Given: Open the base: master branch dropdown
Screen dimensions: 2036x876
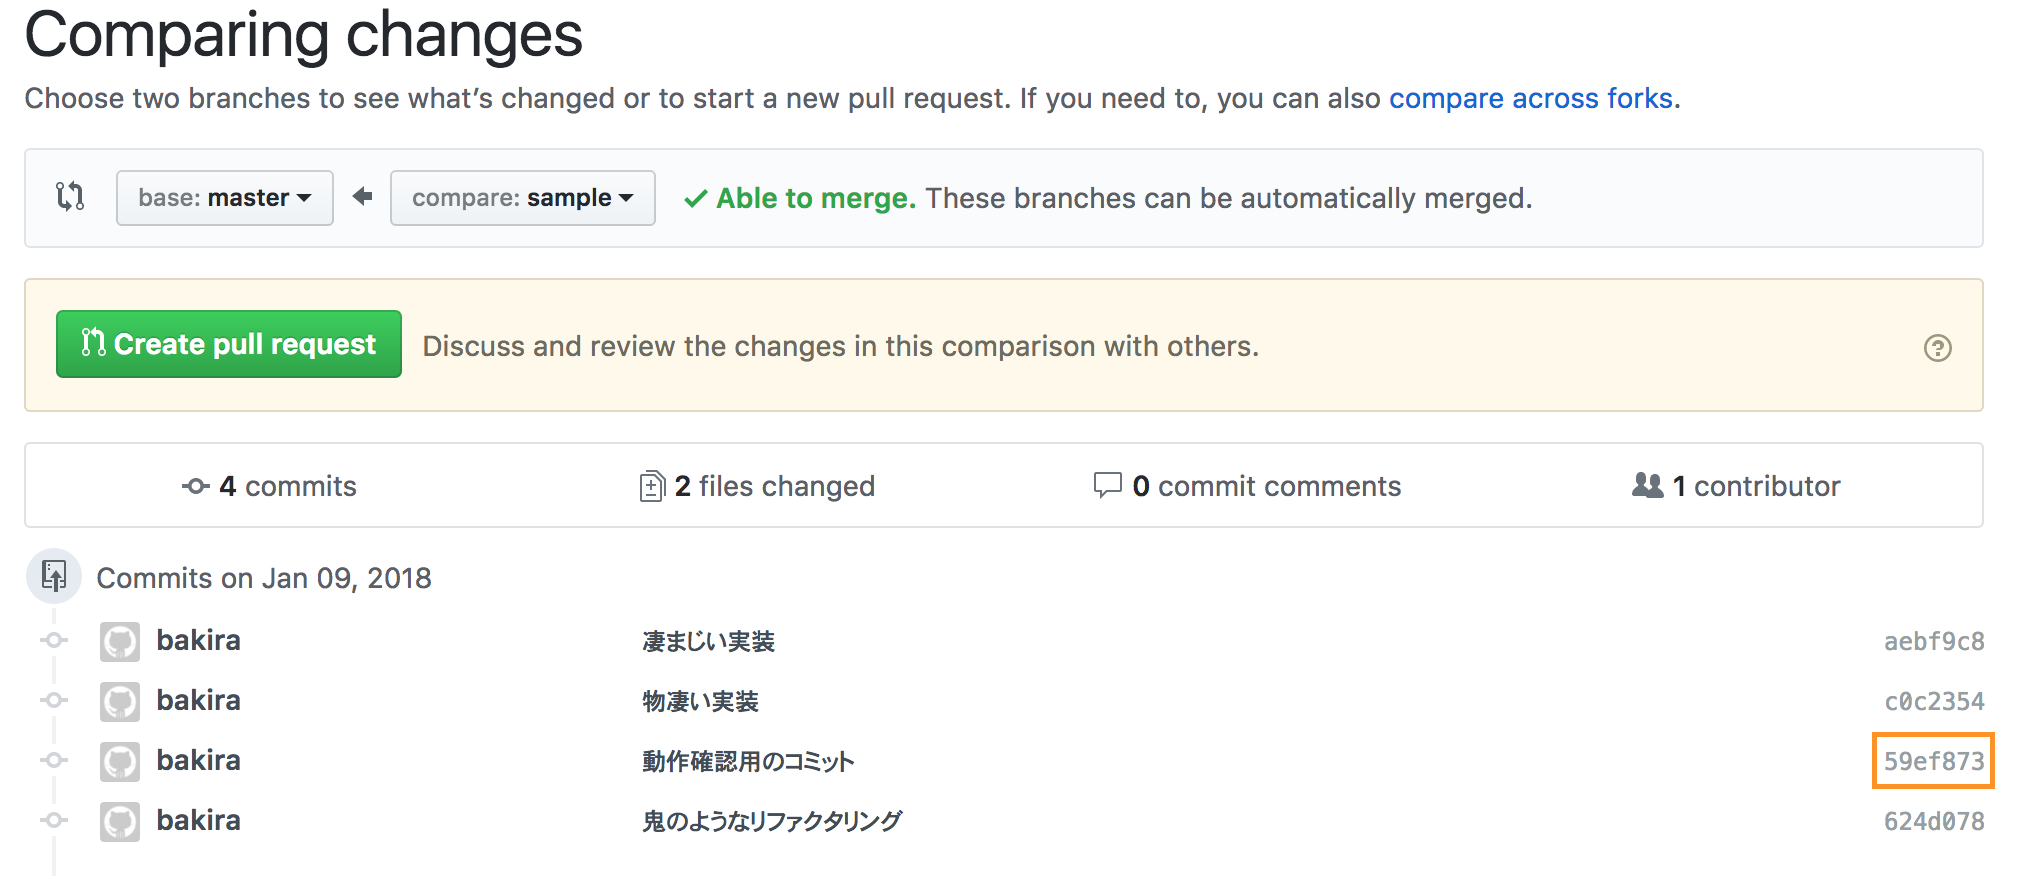Looking at the screenshot, I should tap(225, 198).
